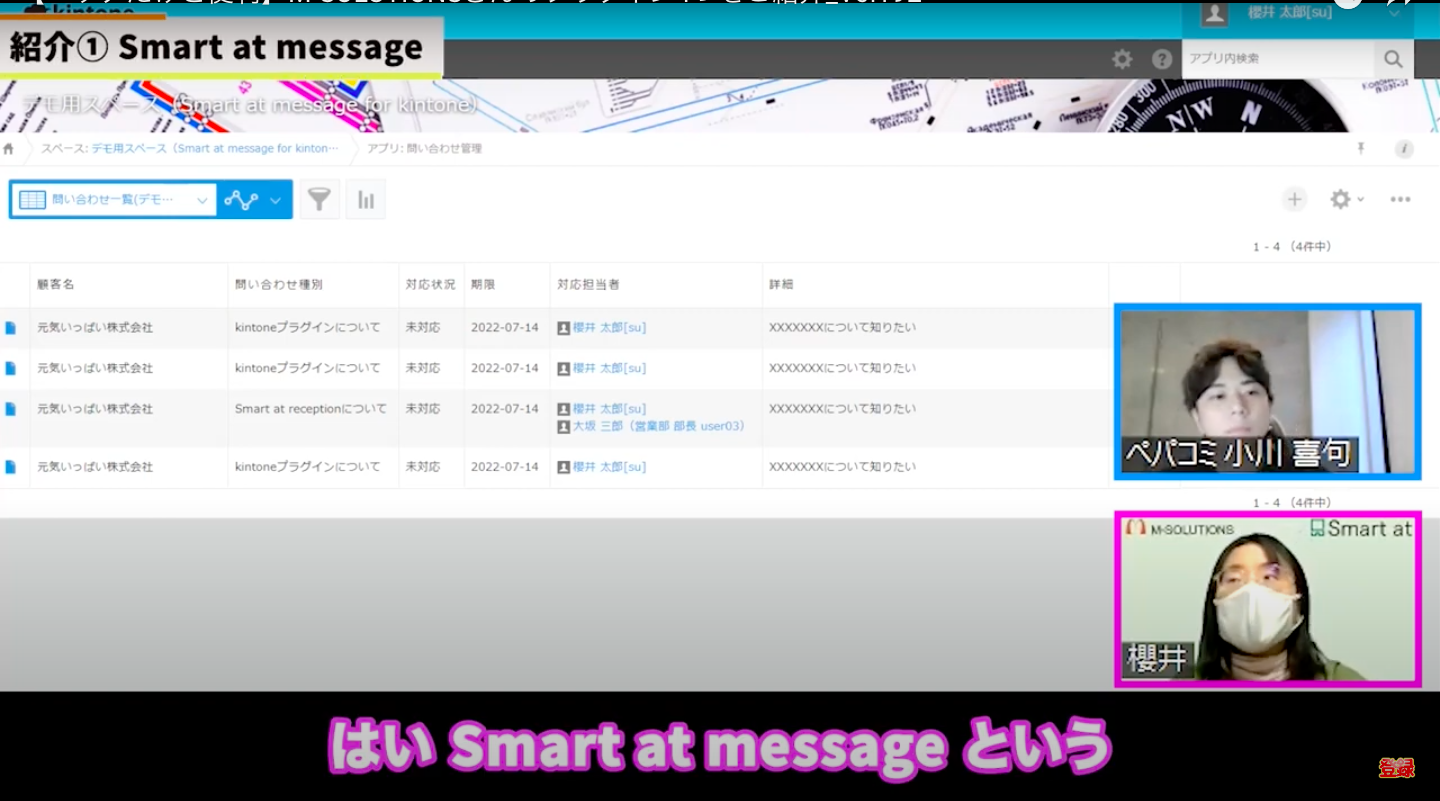
Task: Click the アプリ内検索 search field
Action: click(x=1277, y=60)
